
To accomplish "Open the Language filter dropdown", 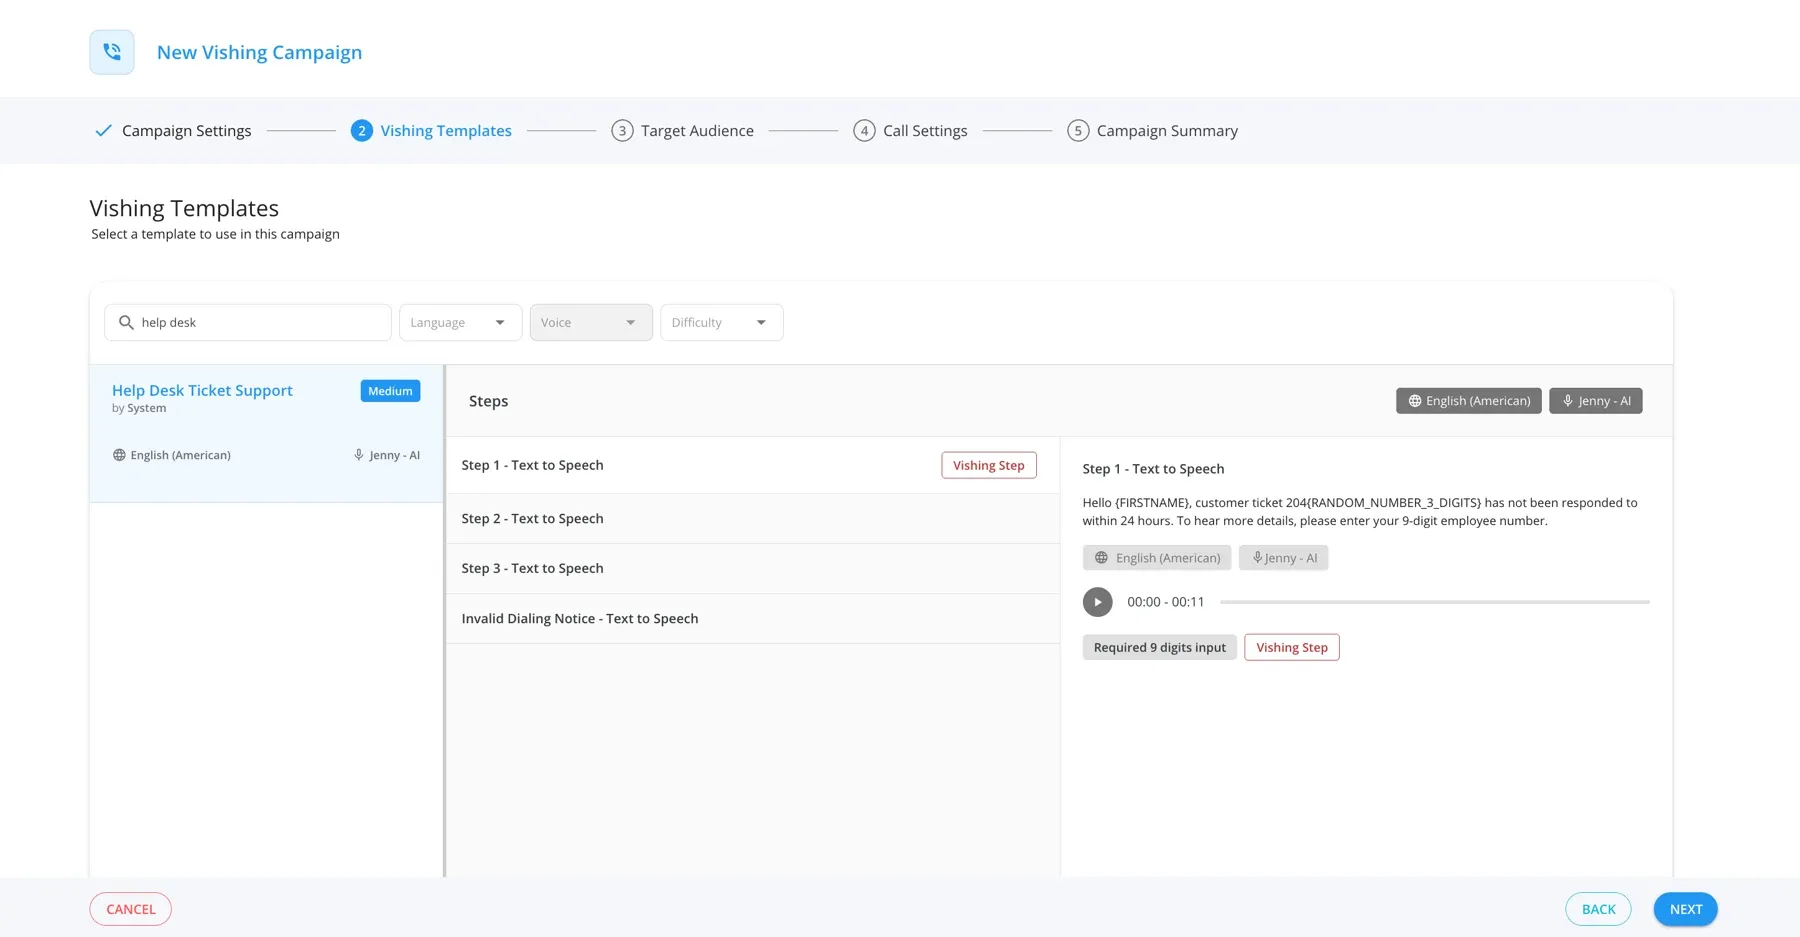I will pos(460,322).
